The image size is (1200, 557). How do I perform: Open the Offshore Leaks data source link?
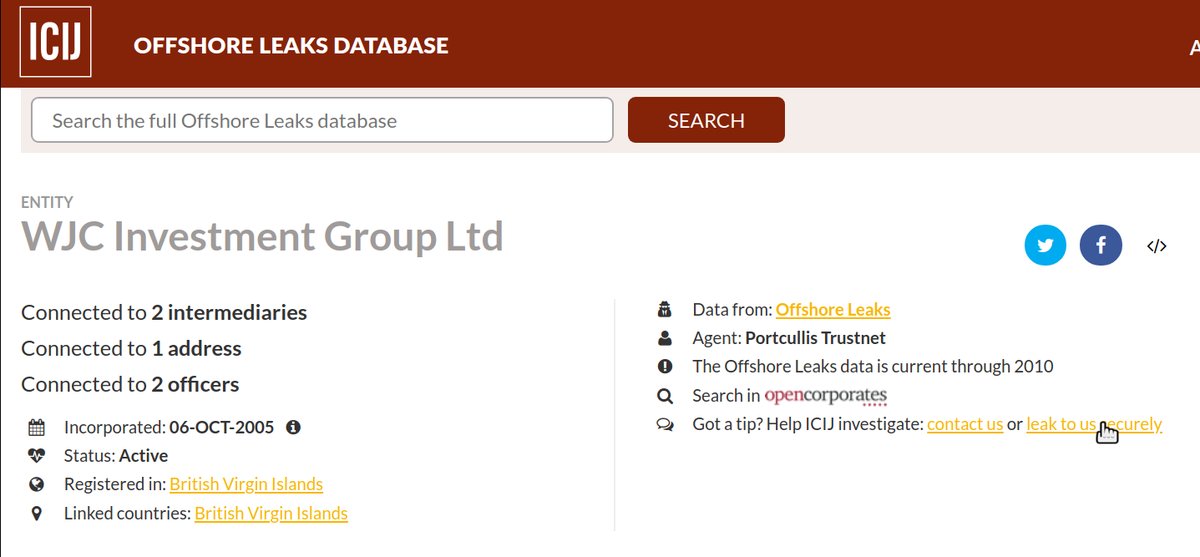pyautogui.click(x=832, y=310)
